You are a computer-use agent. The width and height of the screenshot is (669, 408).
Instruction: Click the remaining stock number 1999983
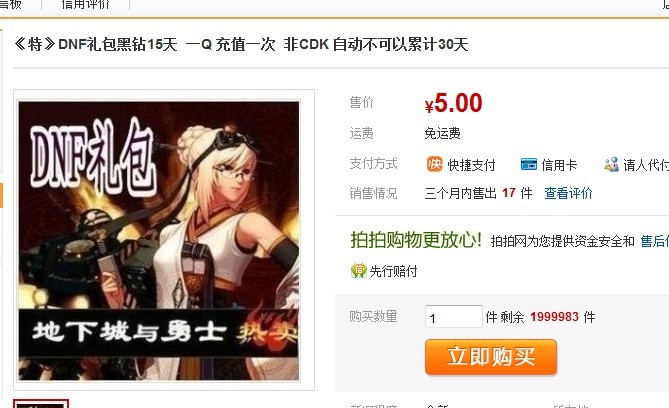(x=554, y=317)
